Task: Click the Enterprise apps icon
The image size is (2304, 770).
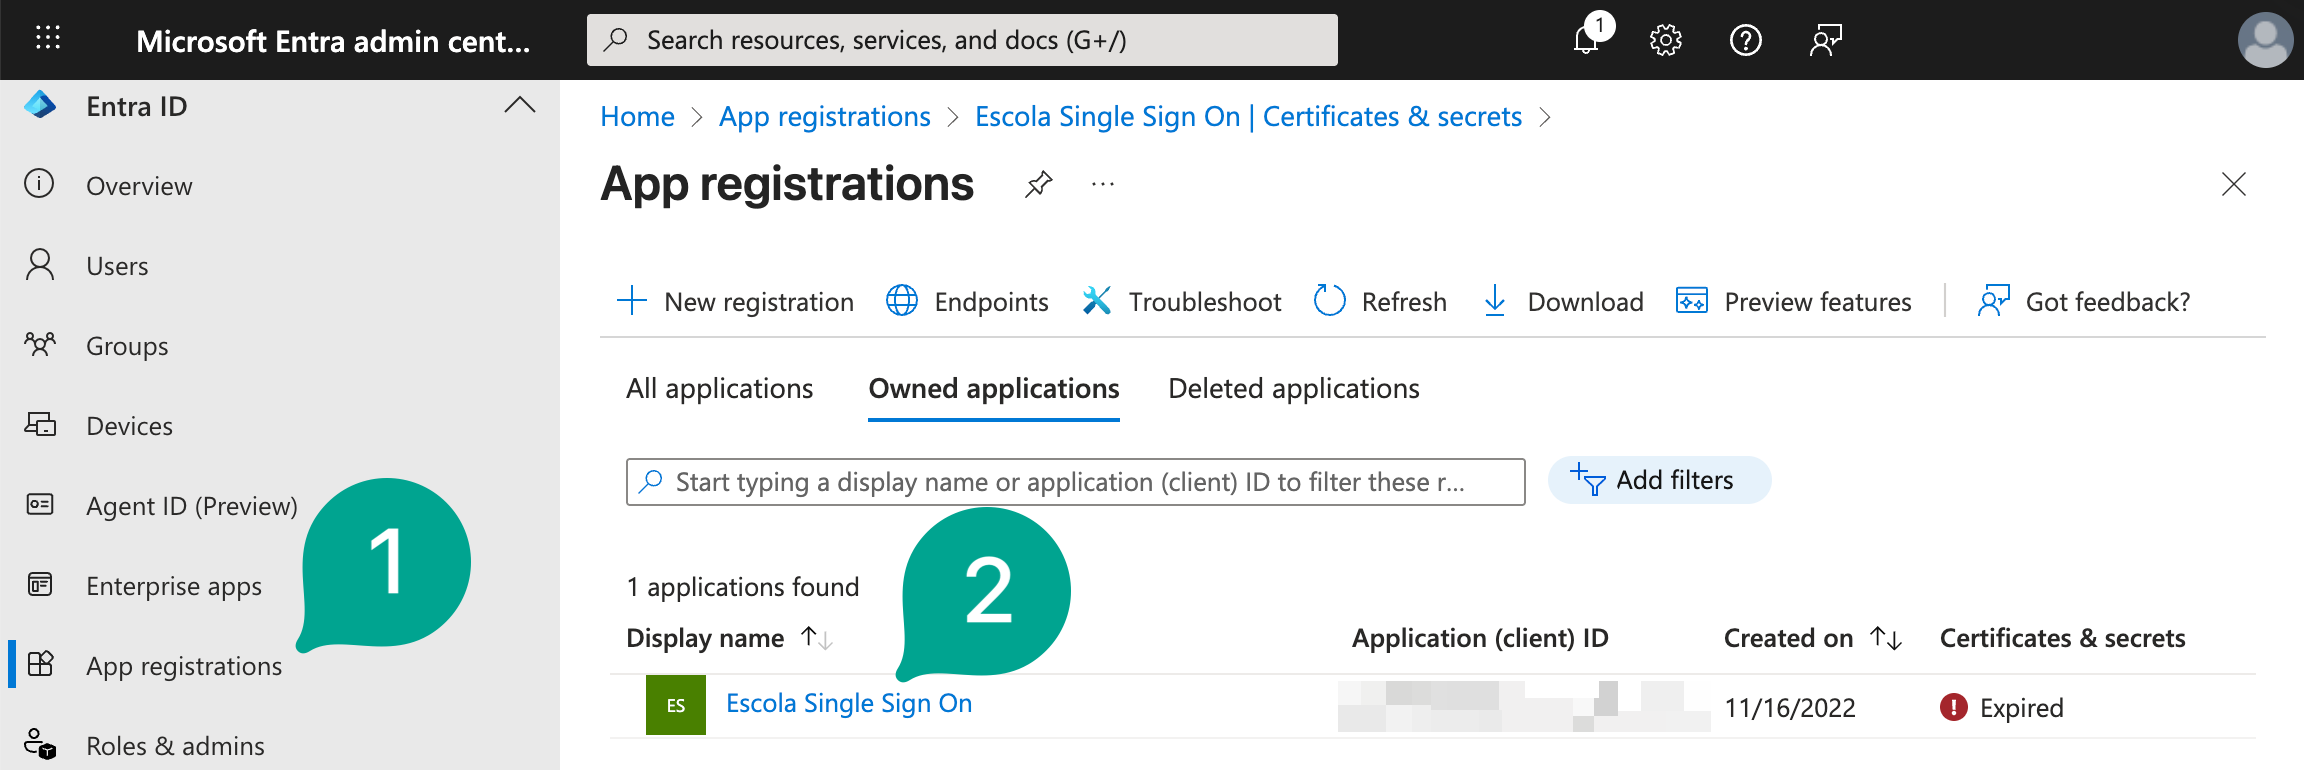Action: pos(40,584)
